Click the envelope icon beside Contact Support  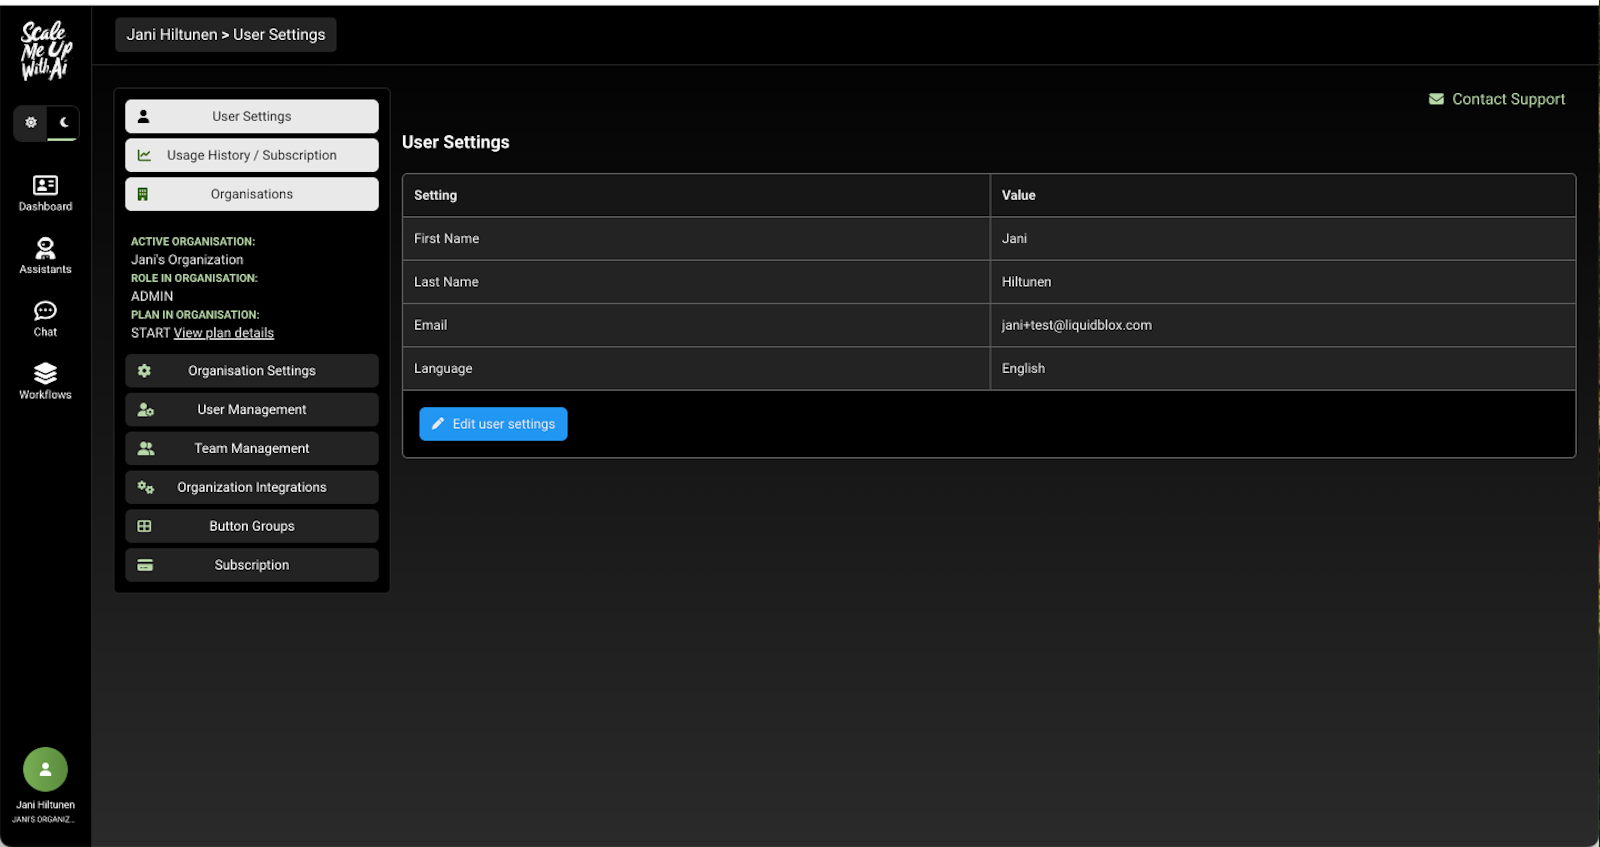pyautogui.click(x=1436, y=99)
